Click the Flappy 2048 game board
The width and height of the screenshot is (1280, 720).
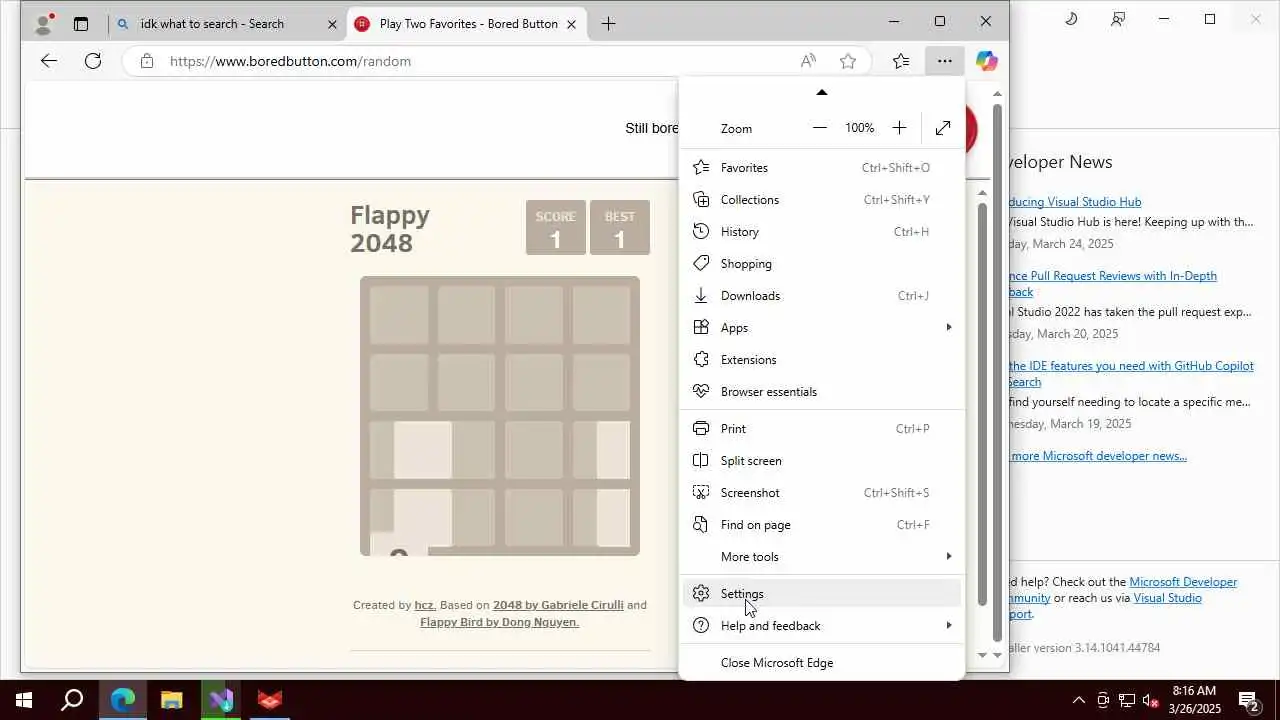click(x=500, y=416)
